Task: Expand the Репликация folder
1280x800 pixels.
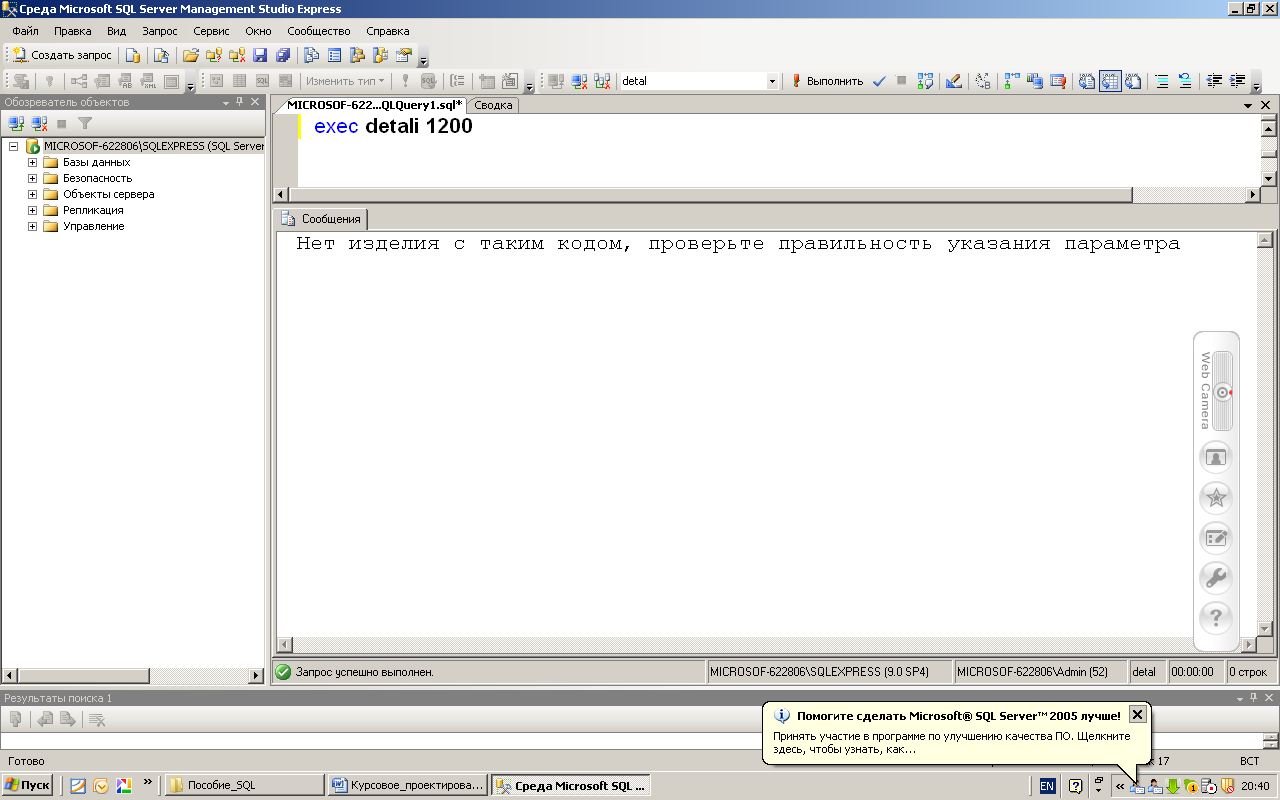Action: click(32, 210)
